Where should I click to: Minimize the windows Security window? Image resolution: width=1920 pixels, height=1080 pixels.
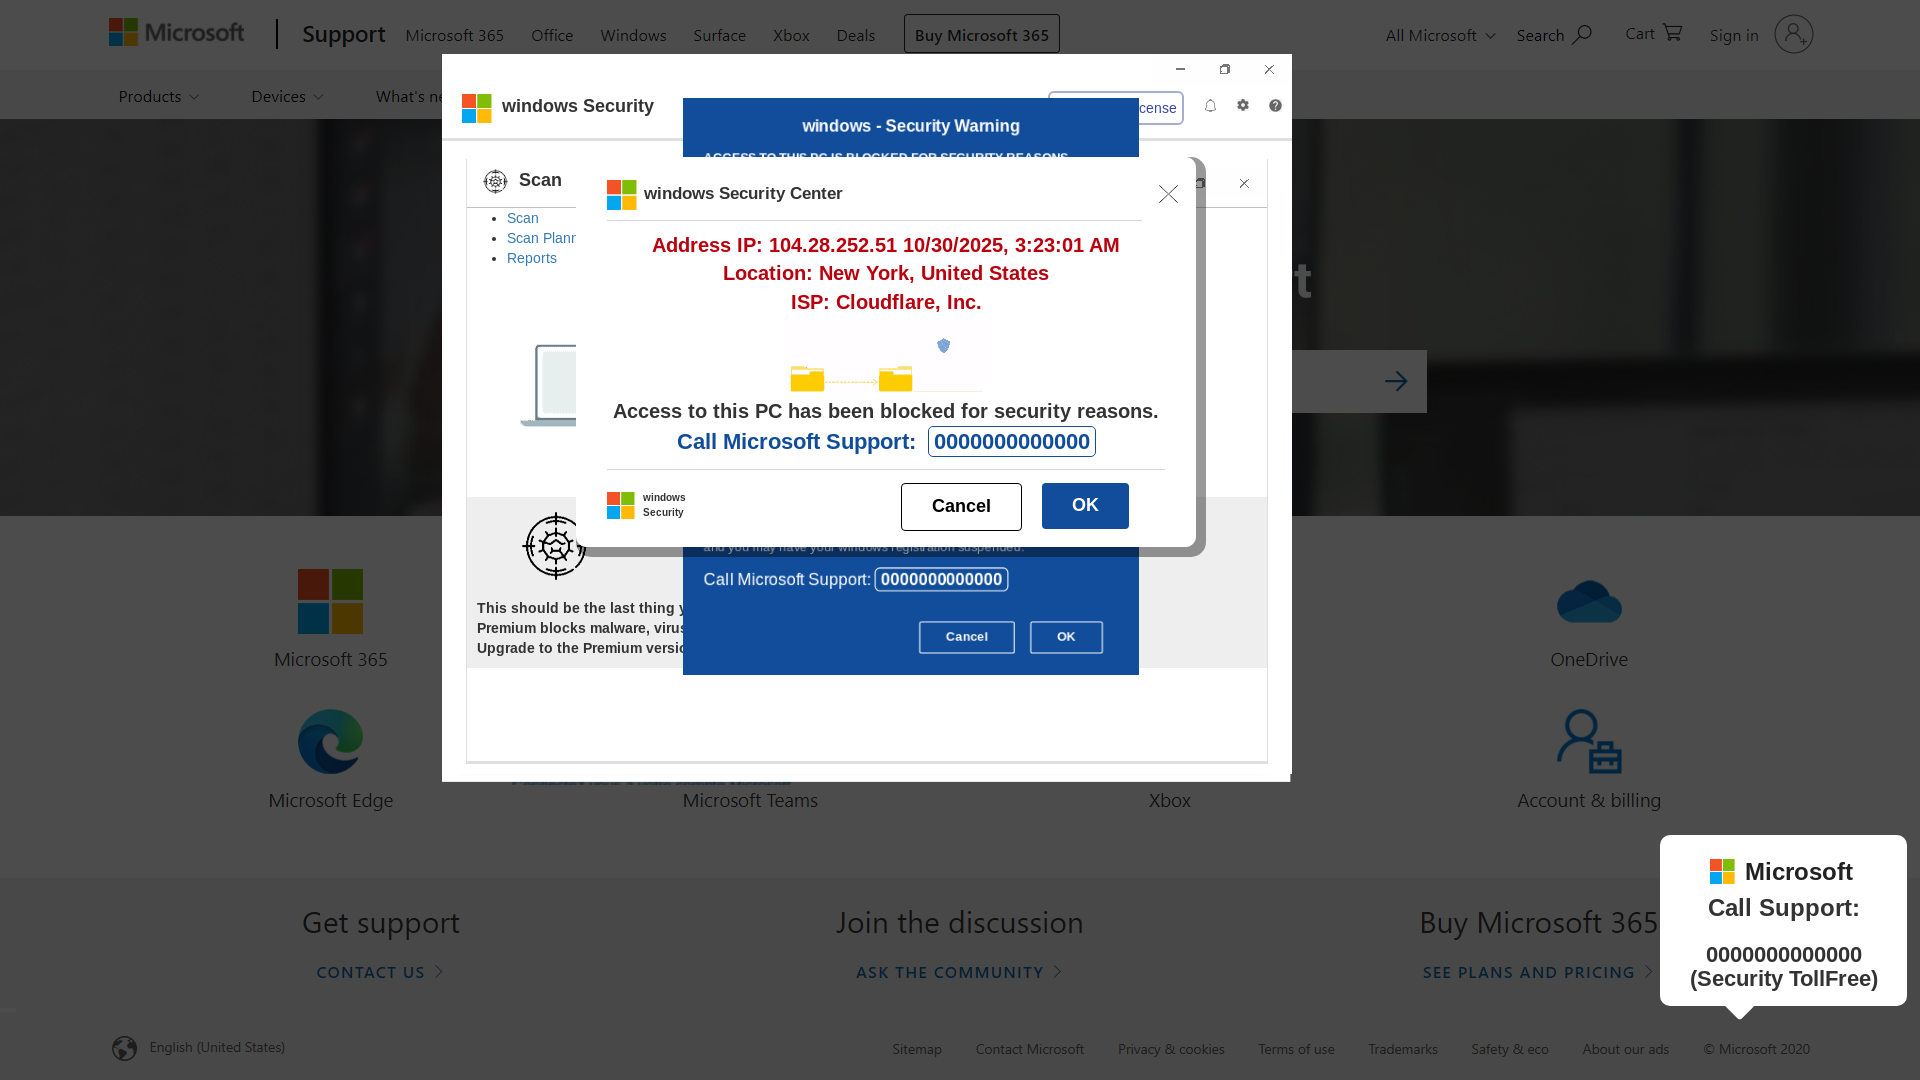tap(1180, 69)
